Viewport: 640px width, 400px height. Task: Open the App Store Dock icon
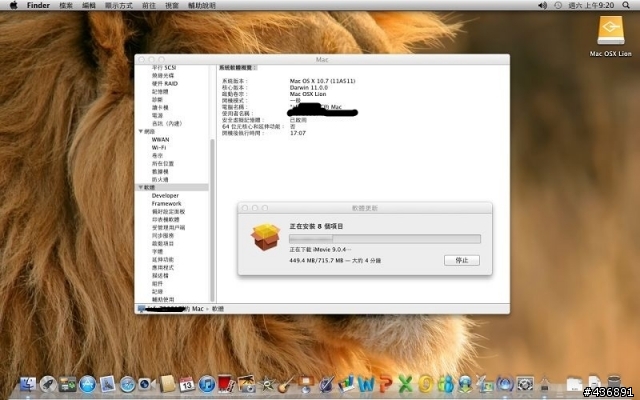point(87,384)
